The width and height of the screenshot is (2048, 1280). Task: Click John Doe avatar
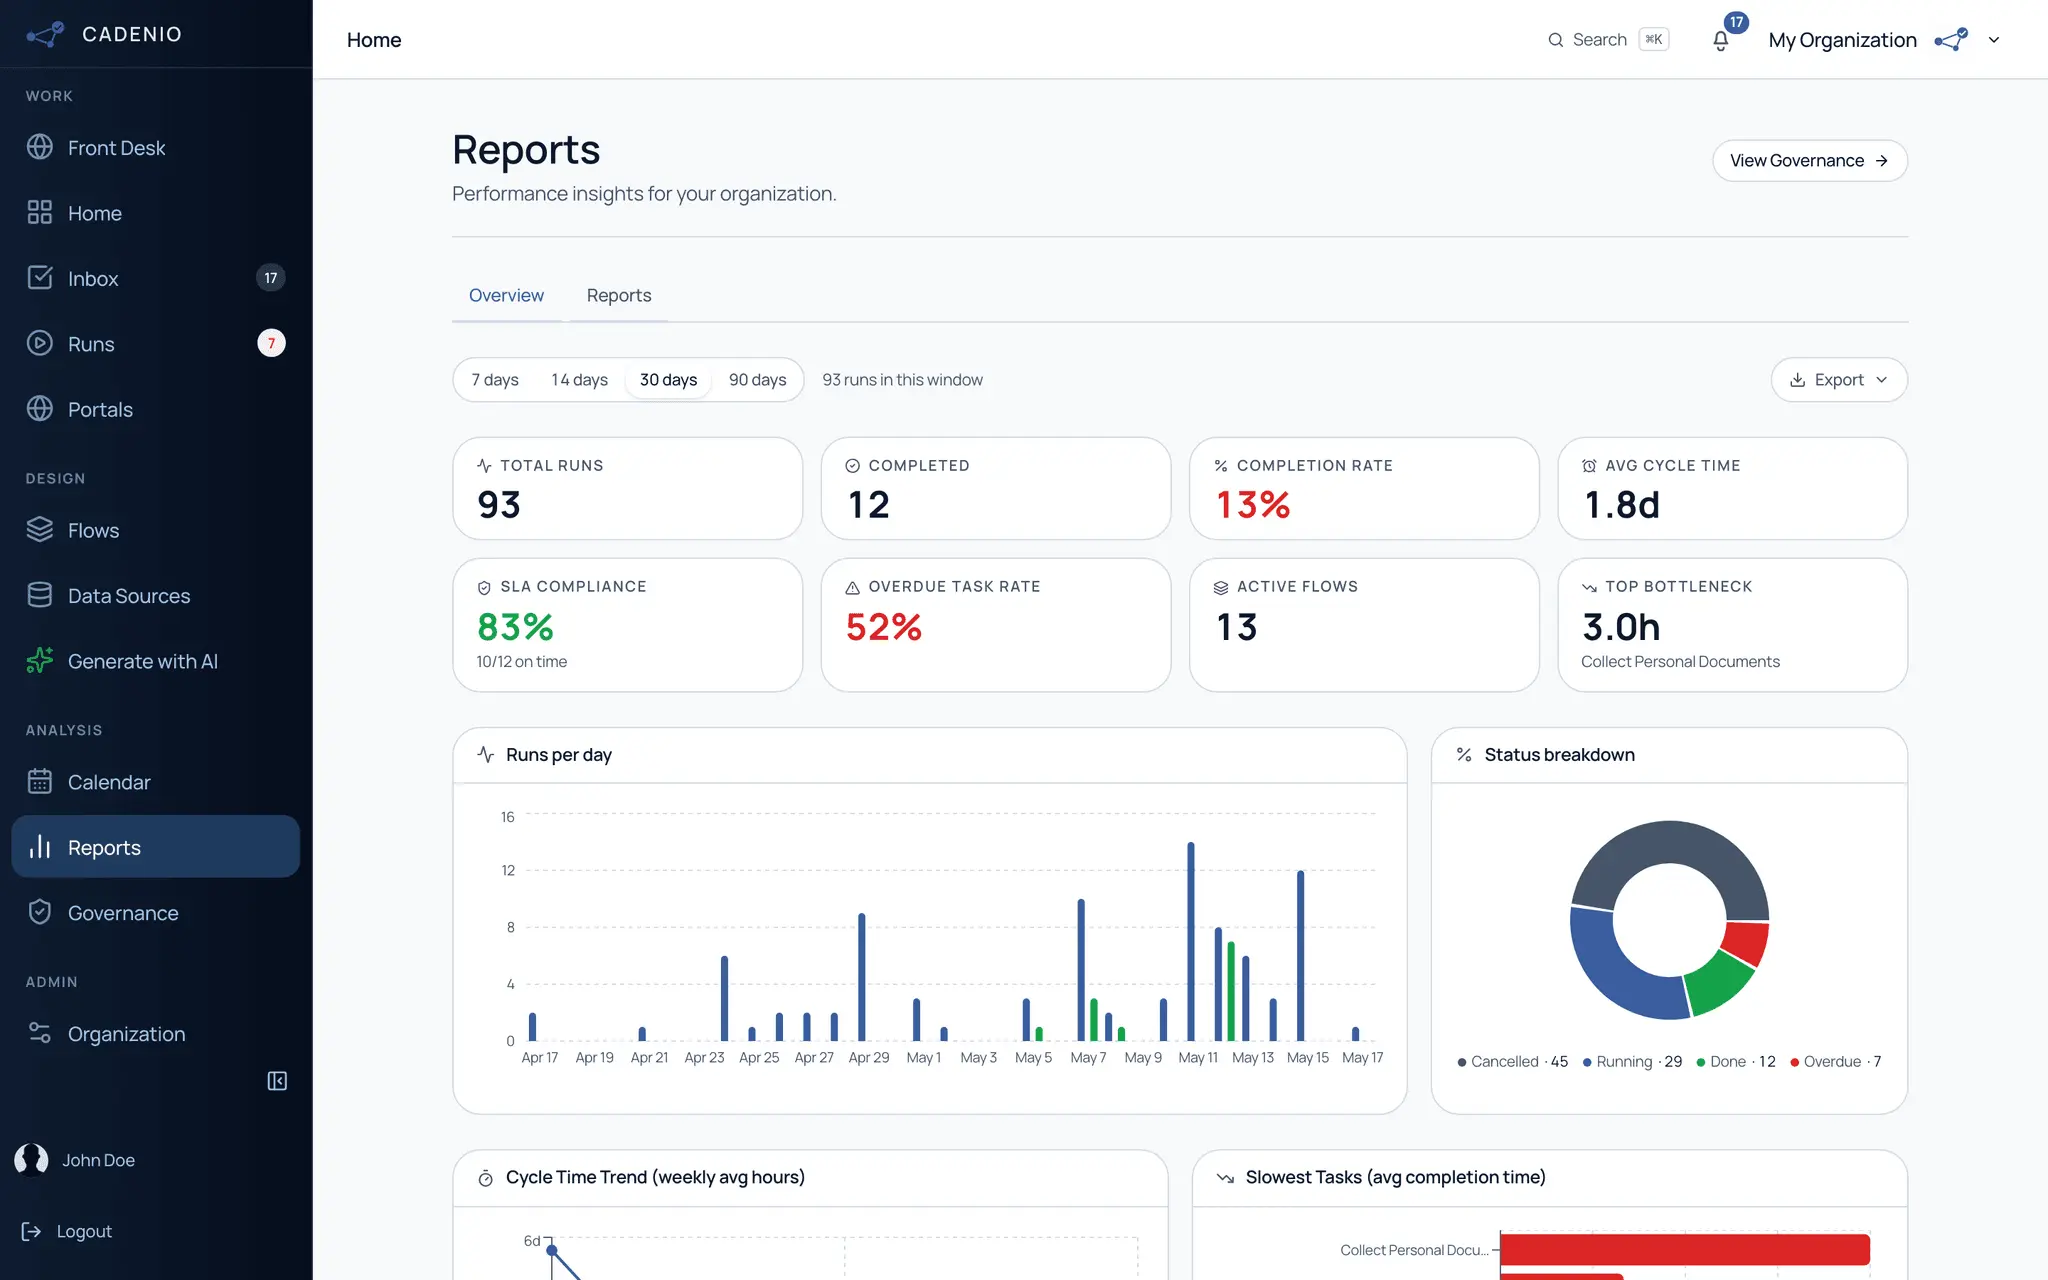pos(32,1160)
